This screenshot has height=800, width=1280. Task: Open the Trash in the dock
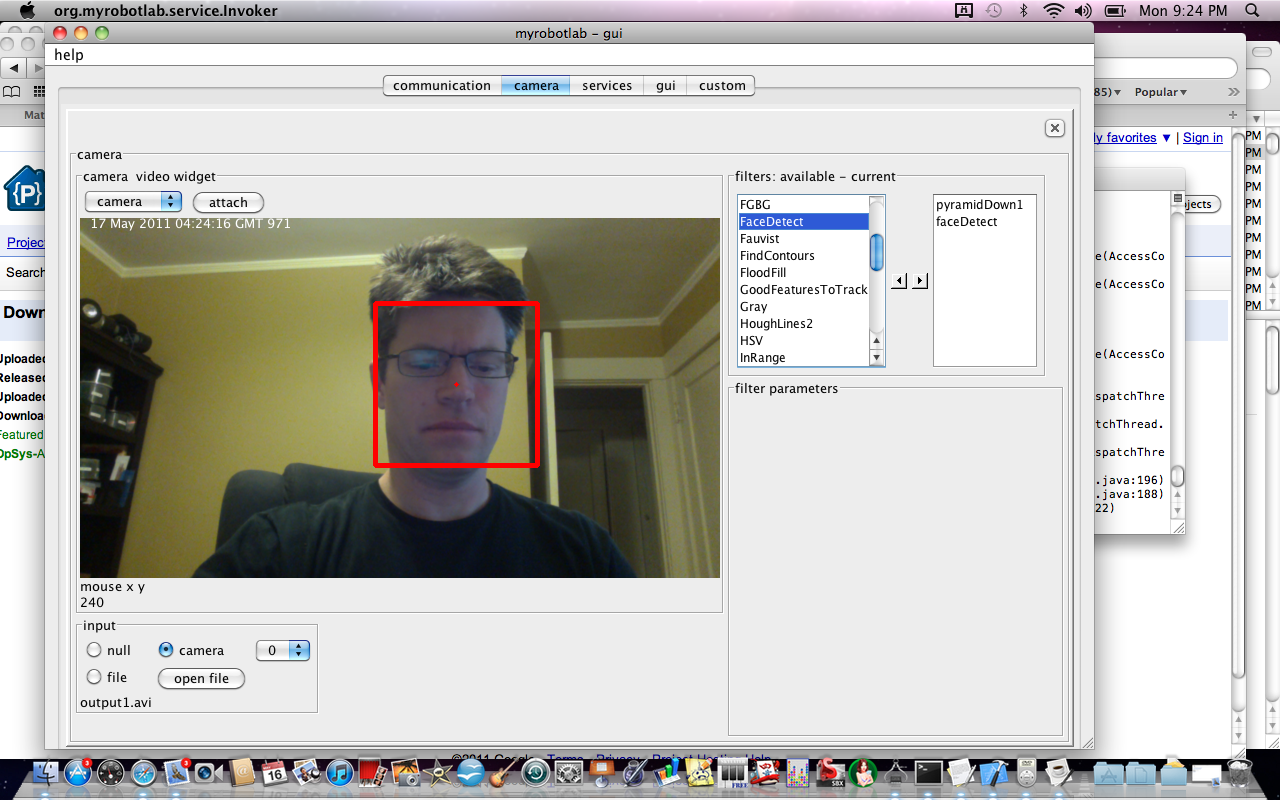[x=1239, y=773]
